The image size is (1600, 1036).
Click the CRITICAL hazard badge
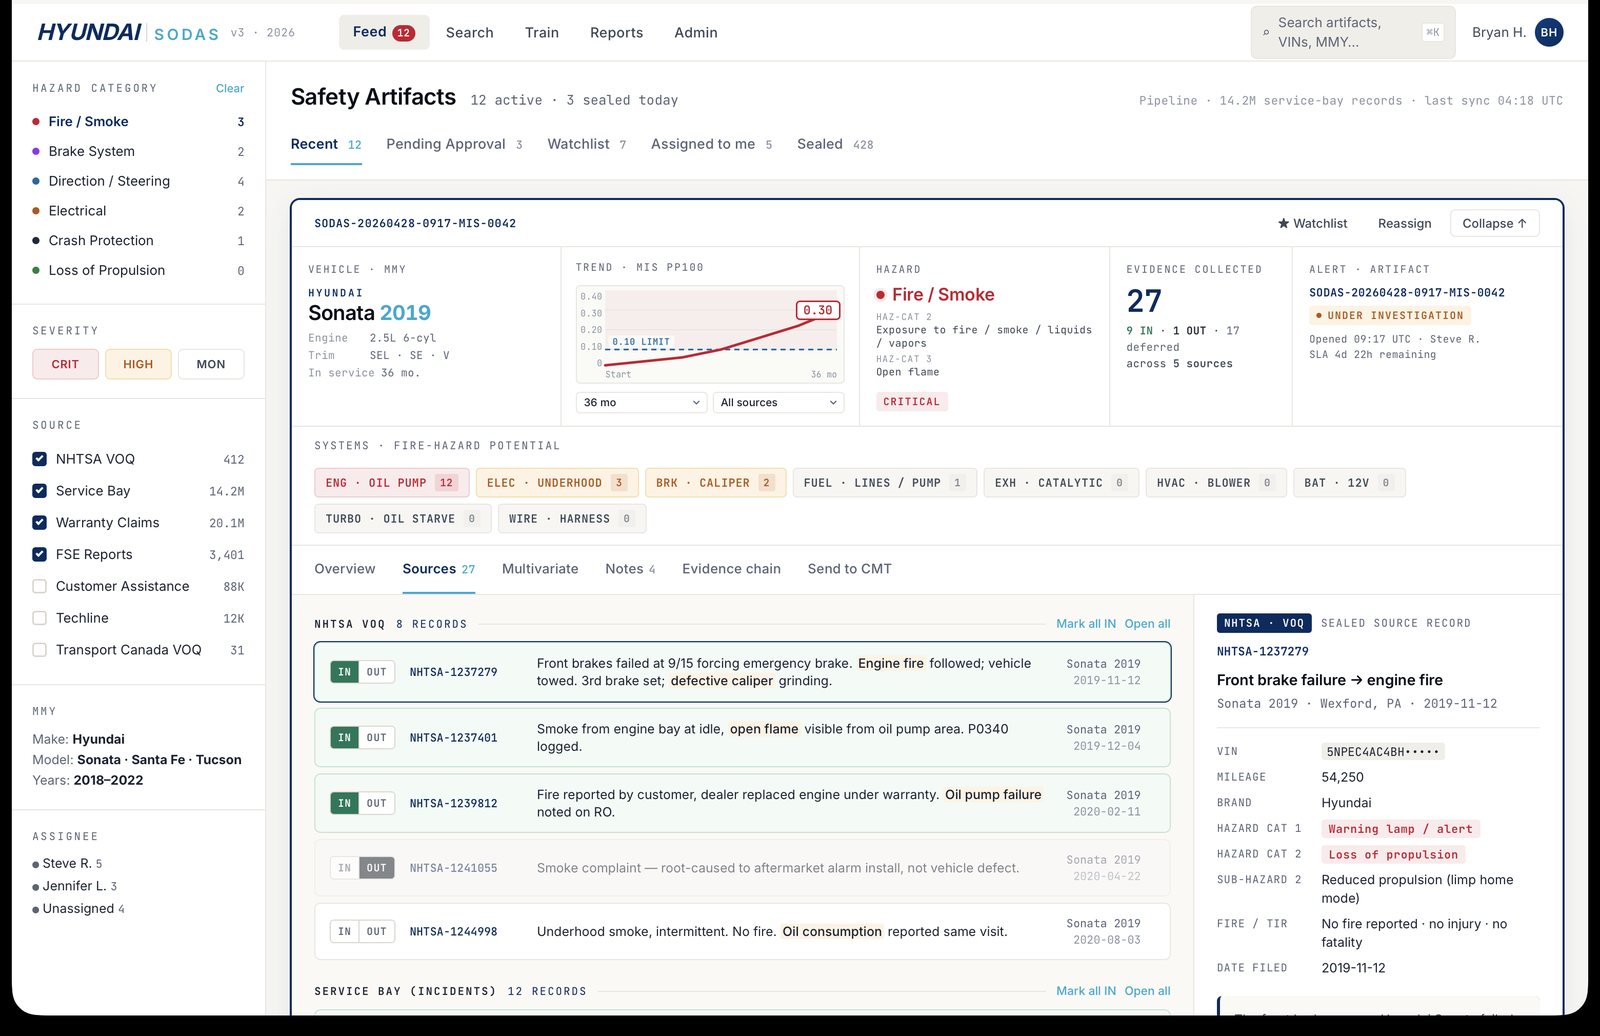click(x=911, y=402)
